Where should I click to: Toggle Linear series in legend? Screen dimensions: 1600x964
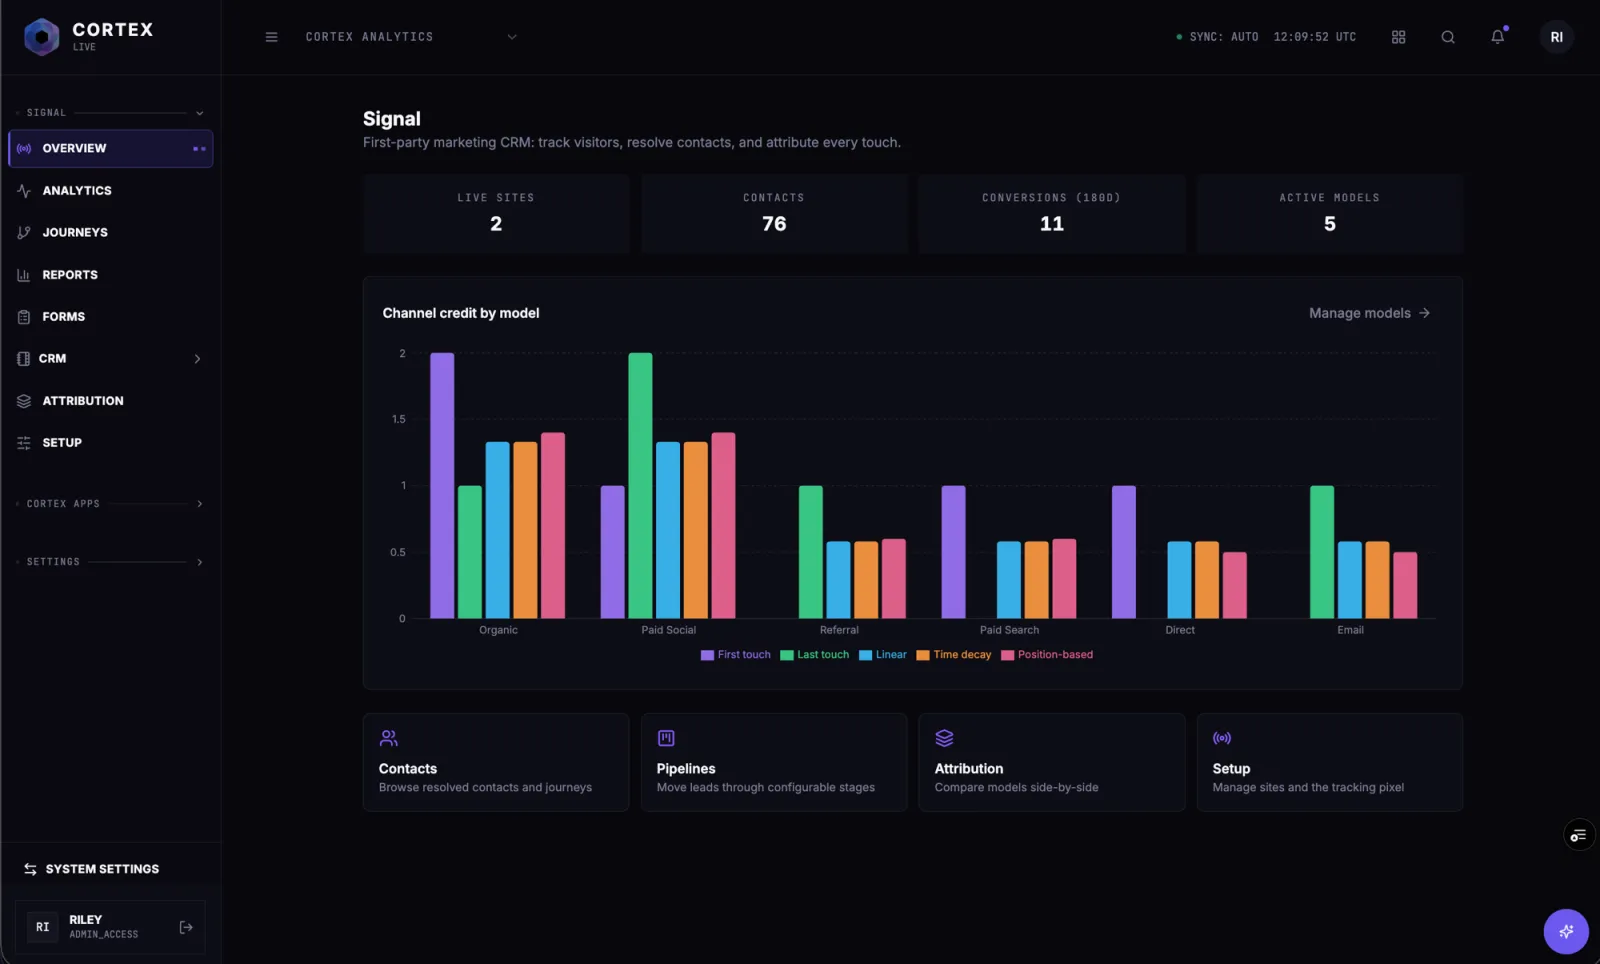(x=883, y=655)
